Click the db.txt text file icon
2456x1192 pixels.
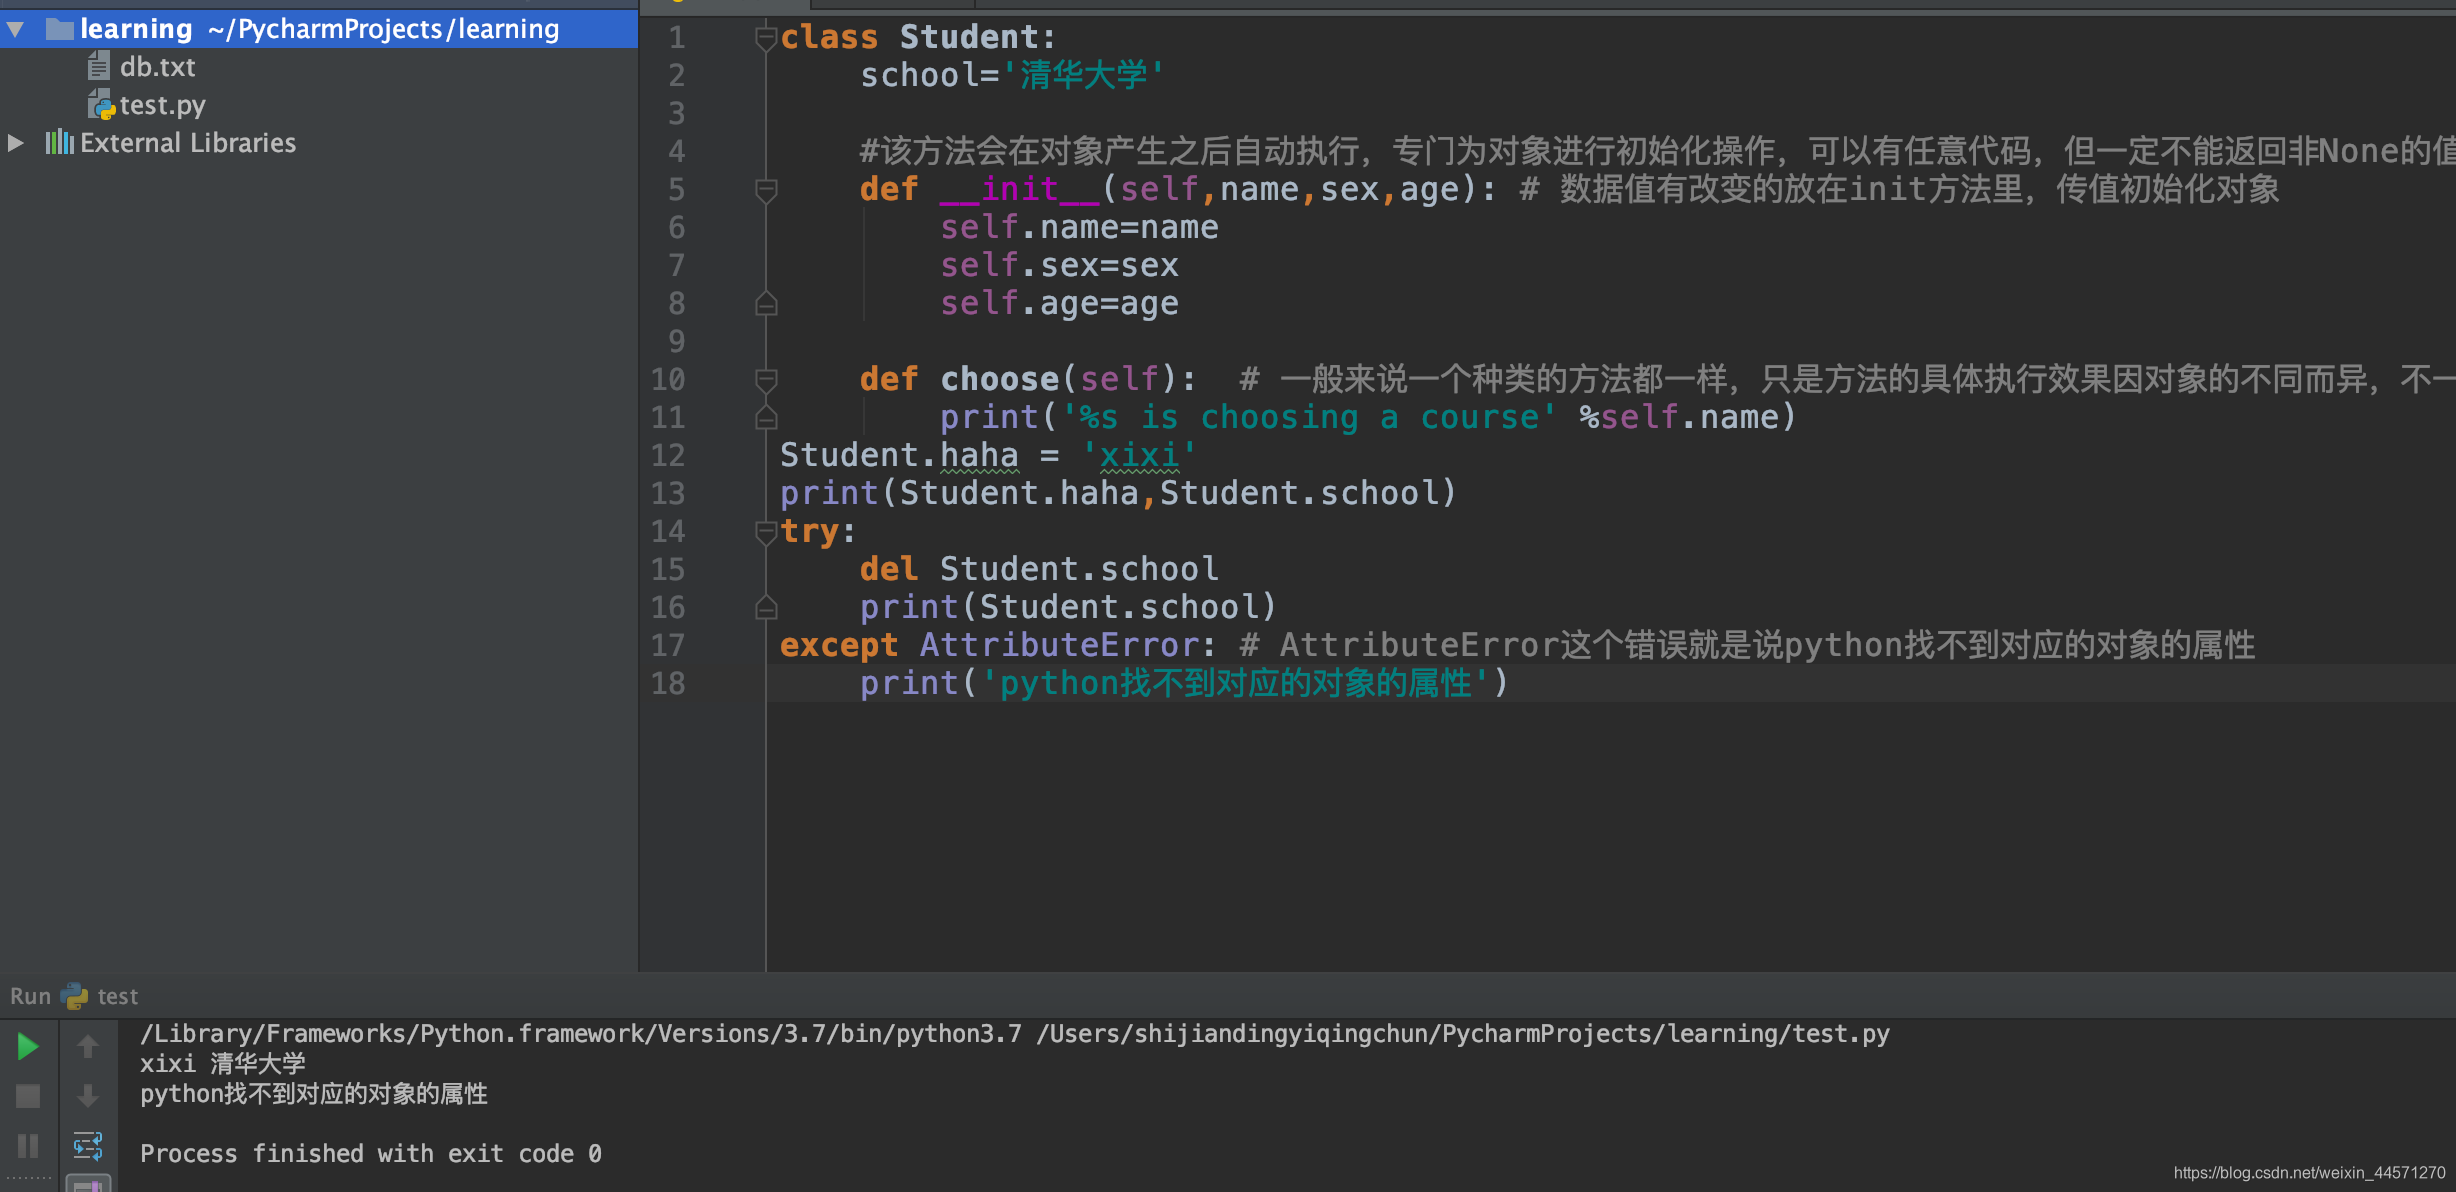click(98, 67)
